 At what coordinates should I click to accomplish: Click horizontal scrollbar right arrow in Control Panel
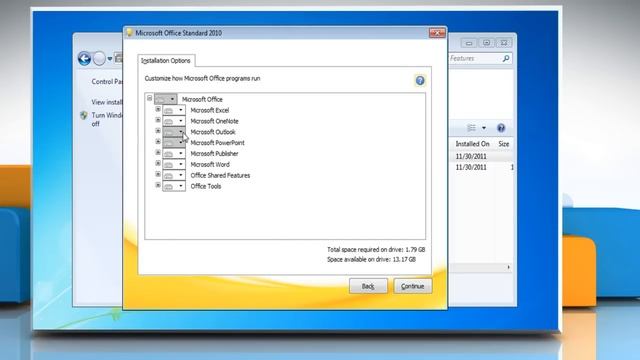[x=509, y=267]
